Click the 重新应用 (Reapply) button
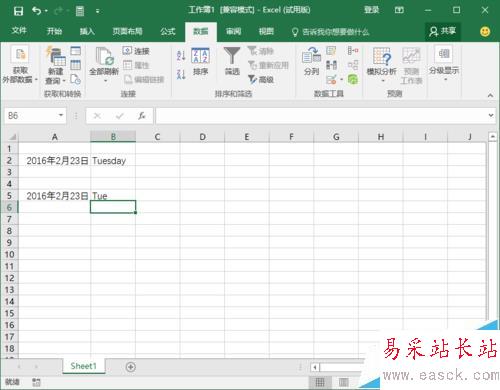This screenshot has width=500, height=390. click(268, 65)
